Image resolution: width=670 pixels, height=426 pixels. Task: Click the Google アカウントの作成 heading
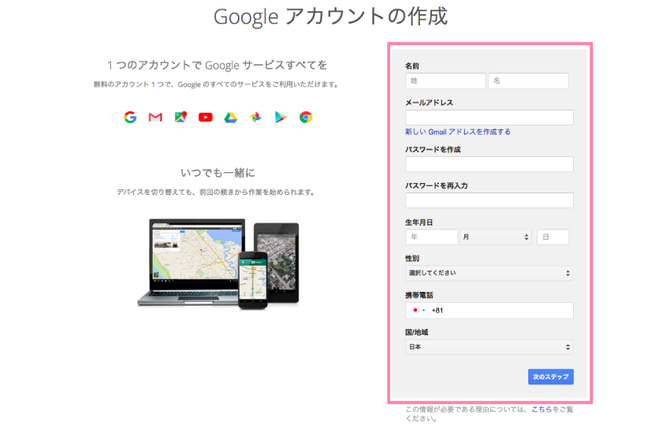pyautogui.click(x=331, y=17)
